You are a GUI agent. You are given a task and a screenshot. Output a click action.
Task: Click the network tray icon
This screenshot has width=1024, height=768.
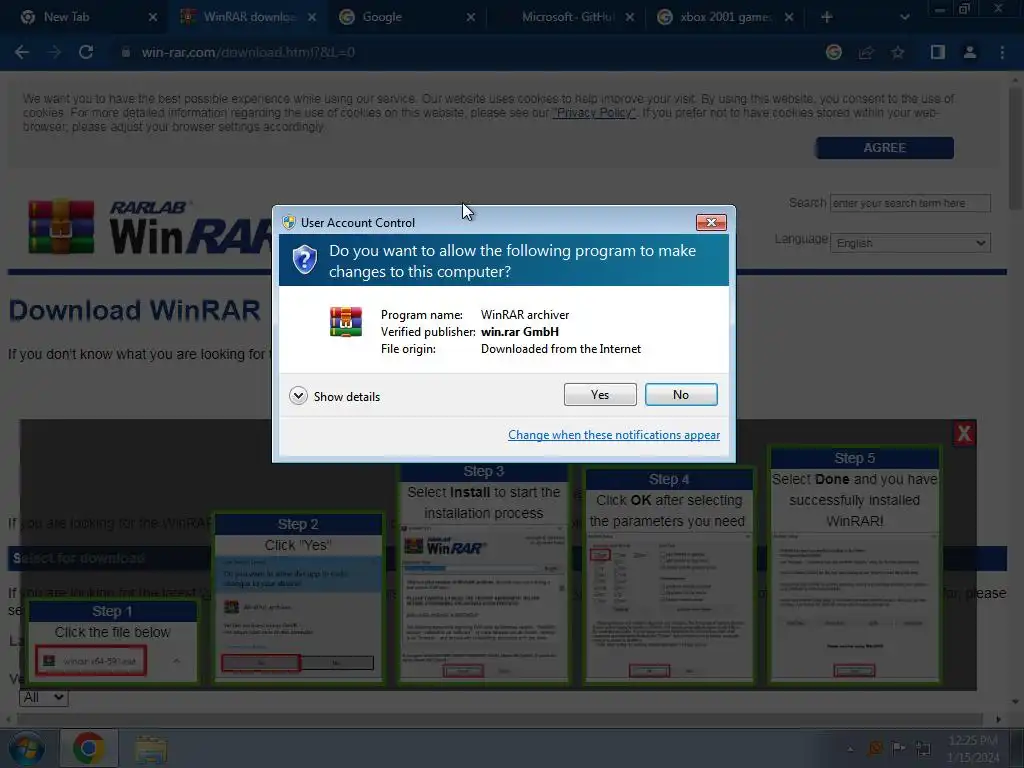pos(923,748)
